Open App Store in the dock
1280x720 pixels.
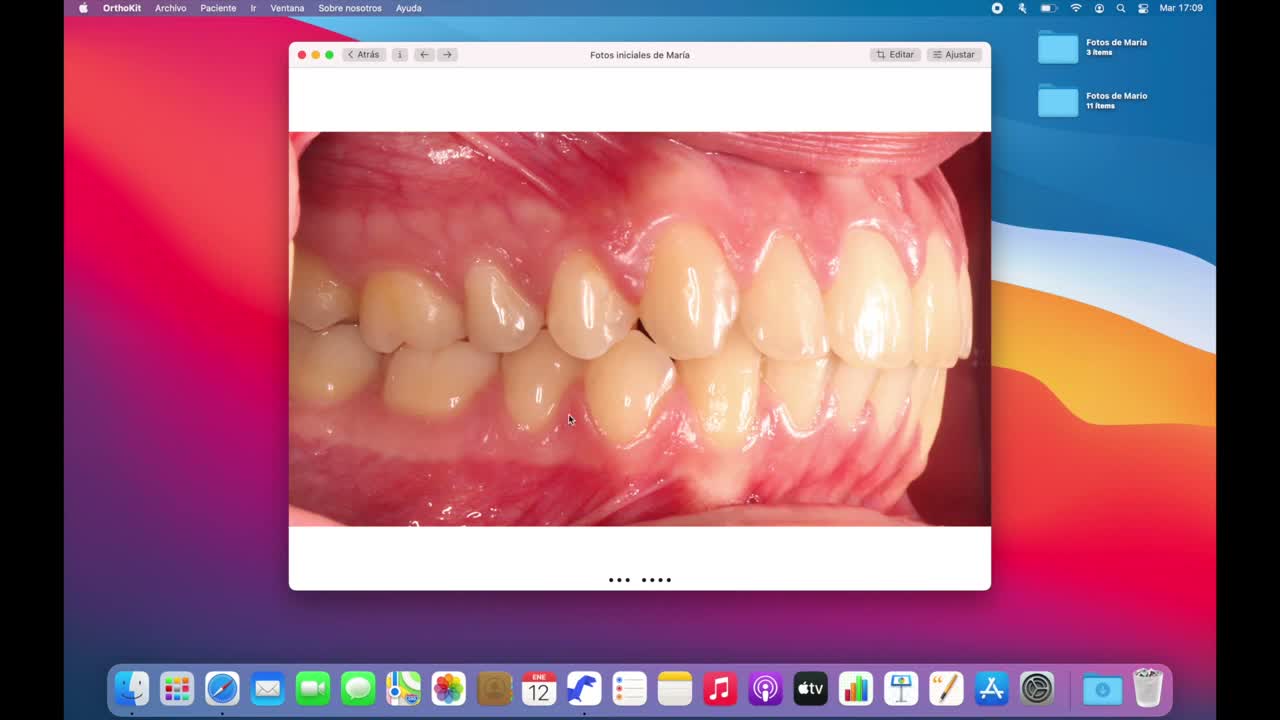click(991, 688)
